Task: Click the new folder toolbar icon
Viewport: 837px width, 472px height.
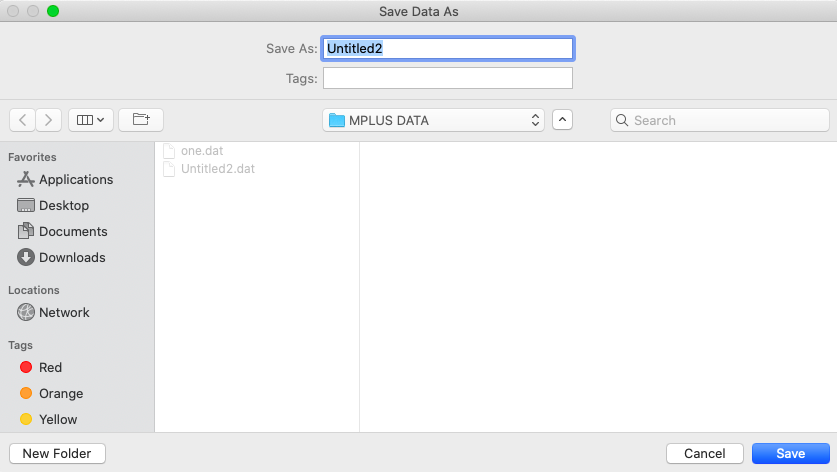Action: (x=141, y=120)
